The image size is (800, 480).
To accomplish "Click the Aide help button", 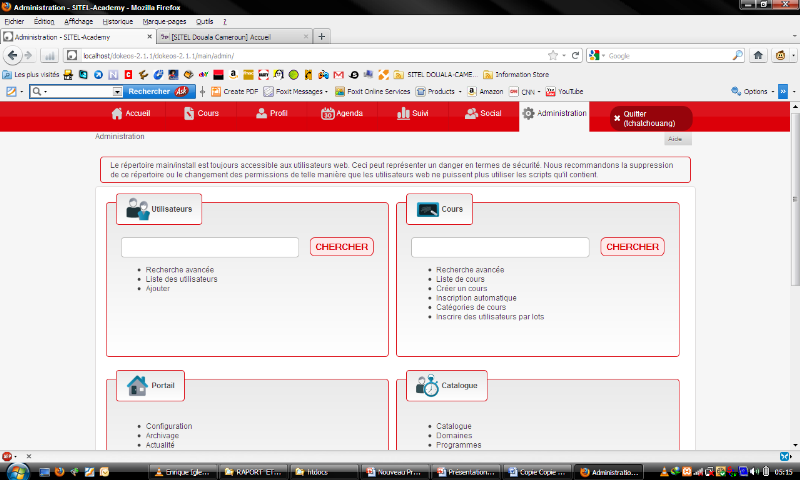I will click(678, 139).
